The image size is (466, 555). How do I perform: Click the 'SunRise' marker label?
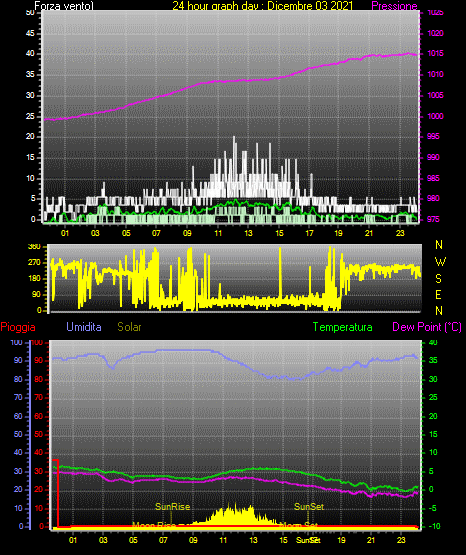173,507
